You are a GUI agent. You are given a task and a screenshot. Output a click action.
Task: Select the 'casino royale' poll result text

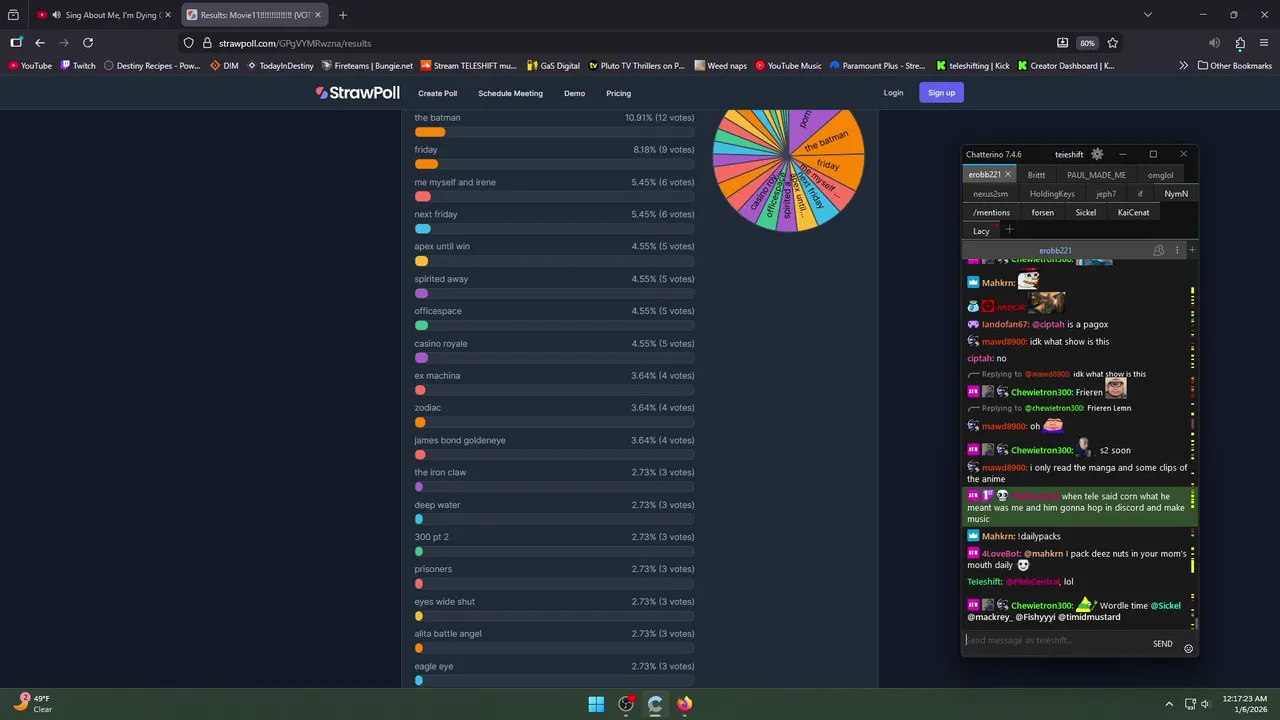[441, 343]
